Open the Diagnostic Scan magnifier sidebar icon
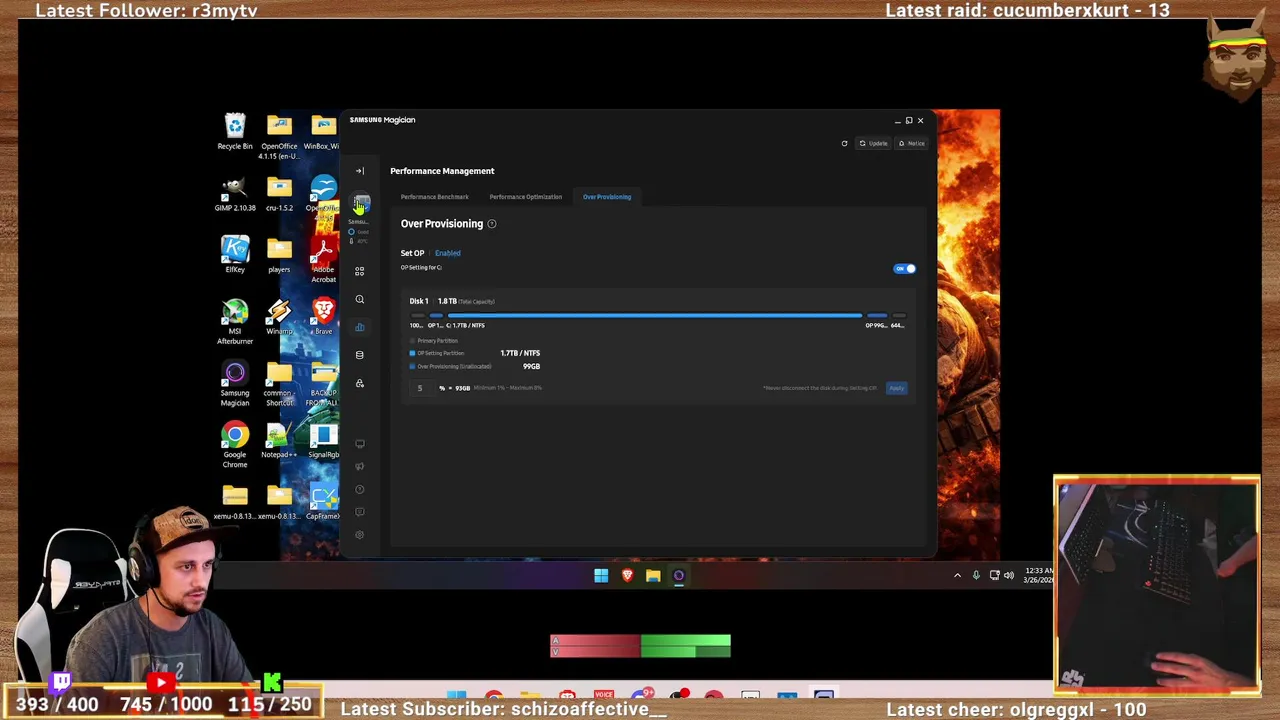1280x720 pixels. [x=360, y=299]
